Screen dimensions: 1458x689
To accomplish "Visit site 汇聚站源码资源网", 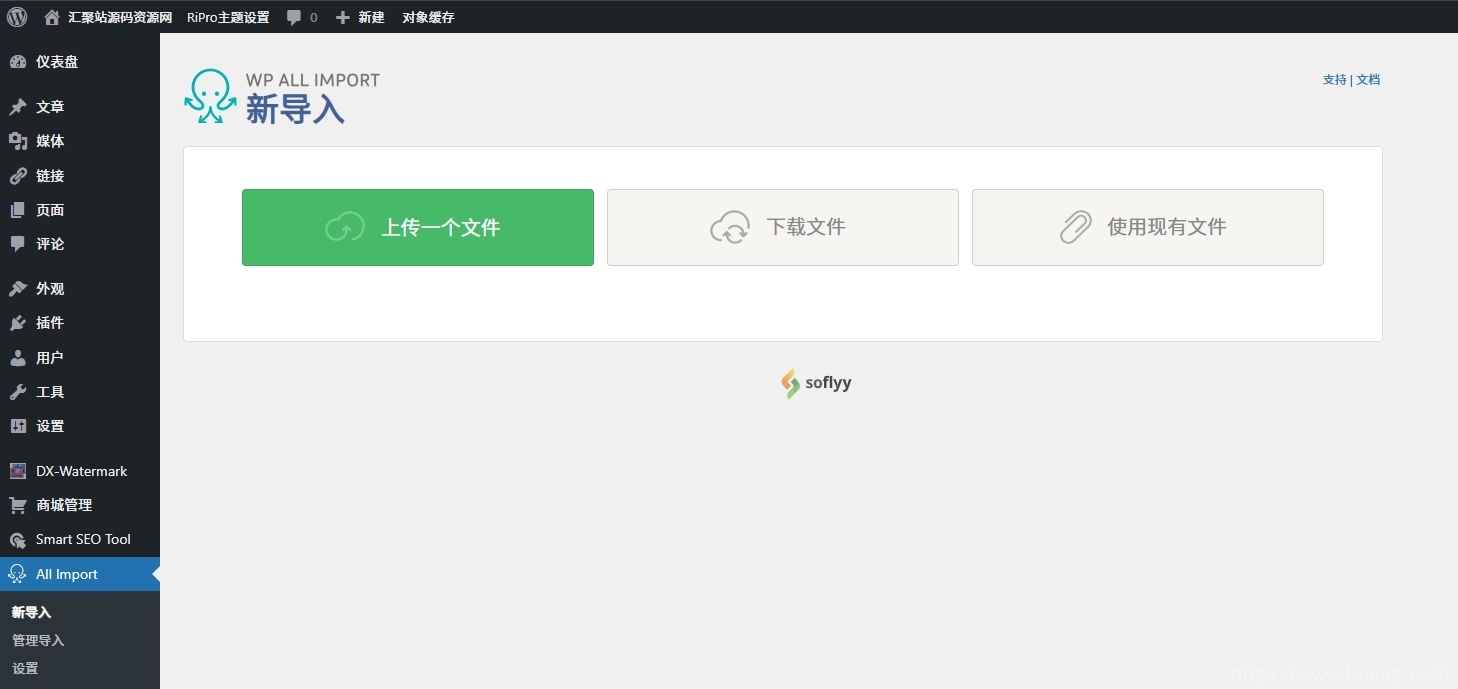I will point(120,17).
